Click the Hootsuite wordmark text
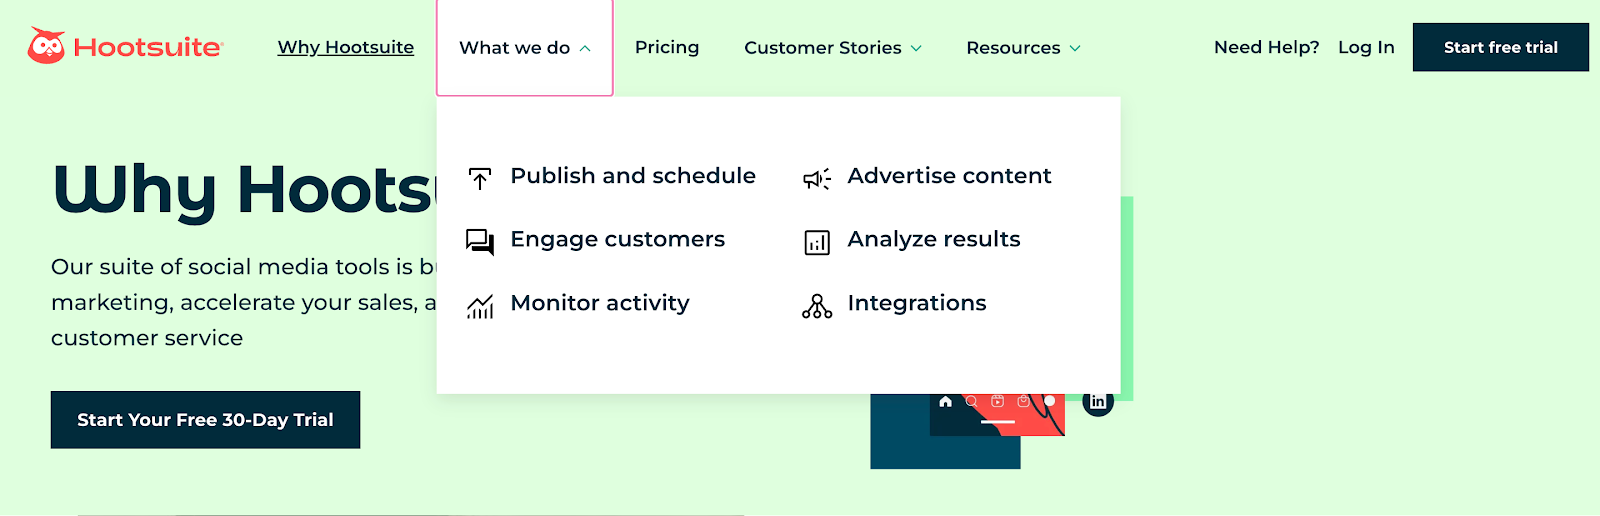This screenshot has height=516, width=1600. (147, 47)
